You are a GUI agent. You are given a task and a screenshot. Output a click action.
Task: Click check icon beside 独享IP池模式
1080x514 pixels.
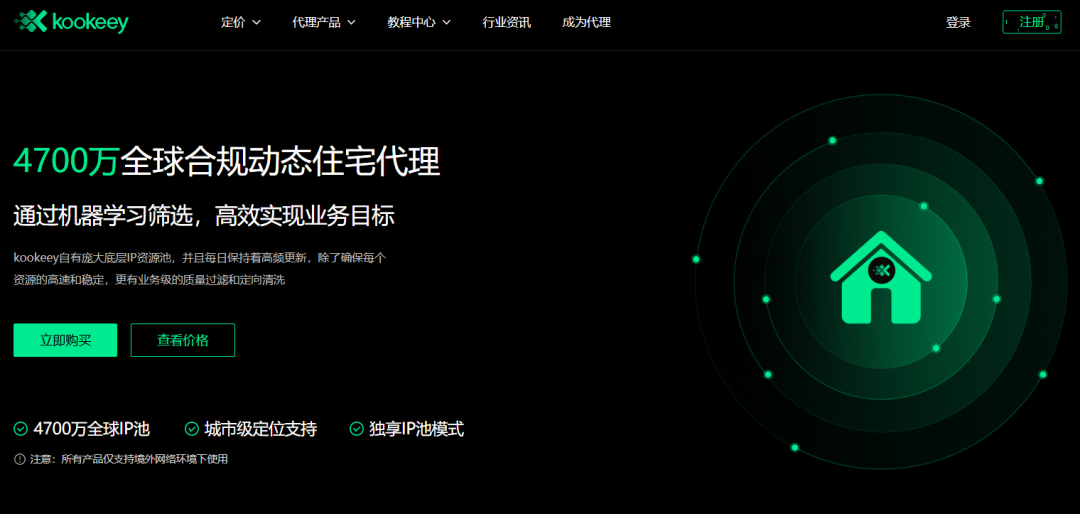pos(357,429)
